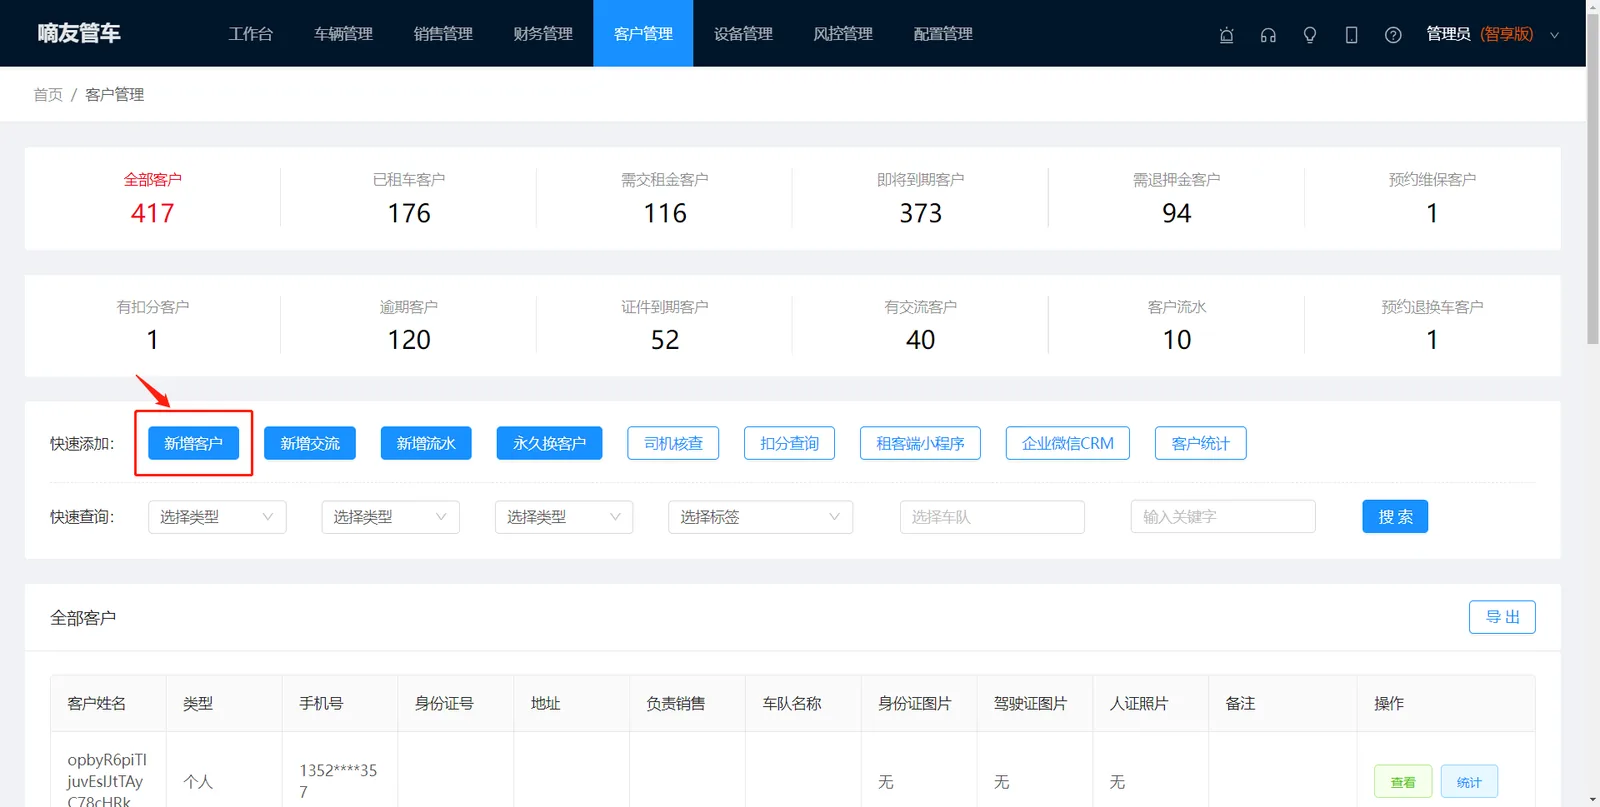1600x807 pixels.
Task: Click the 搜索 button
Action: [x=1395, y=517]
